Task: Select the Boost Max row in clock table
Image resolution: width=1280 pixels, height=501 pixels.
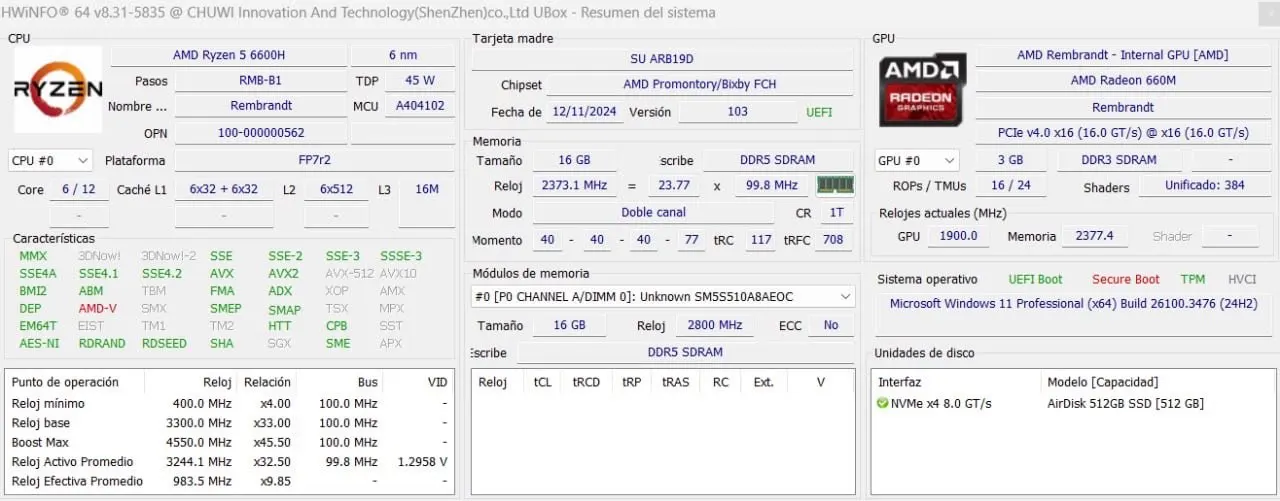Action: 40,443
